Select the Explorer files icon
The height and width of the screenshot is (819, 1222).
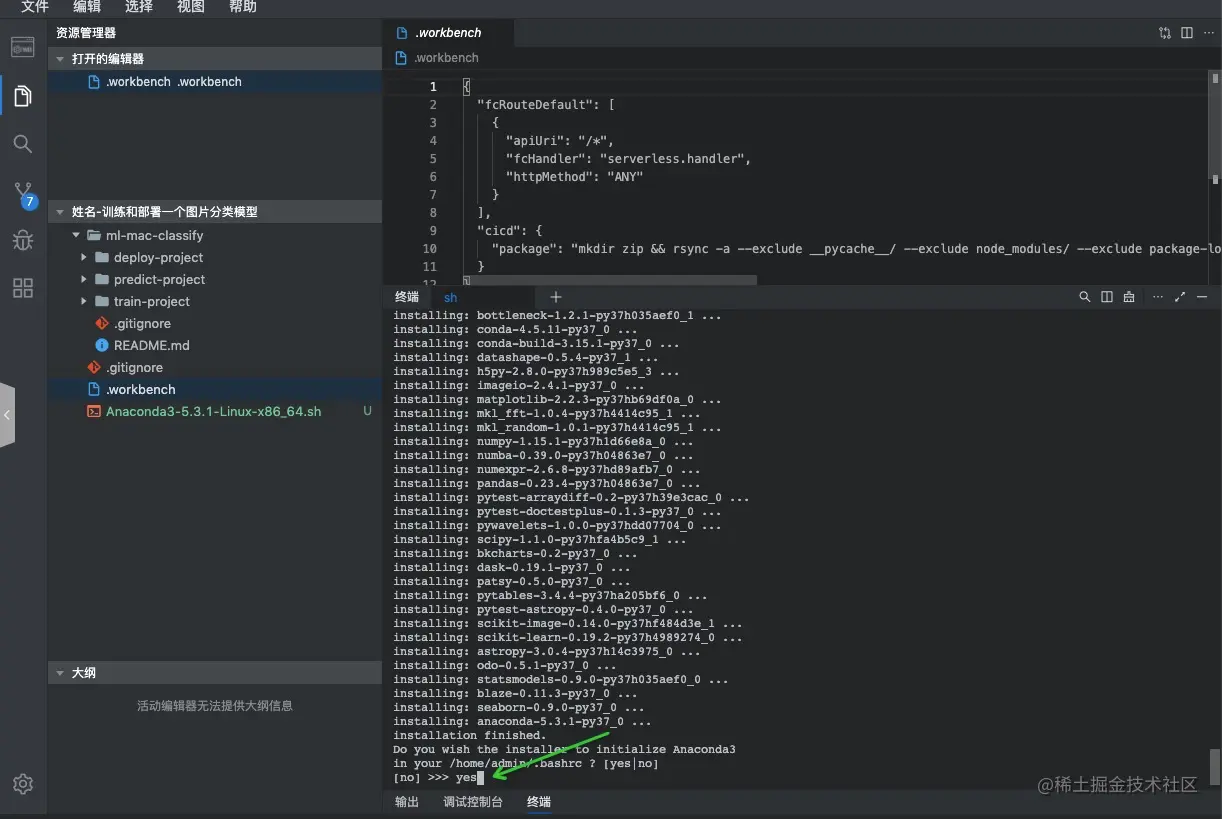[x=23, y=96]
